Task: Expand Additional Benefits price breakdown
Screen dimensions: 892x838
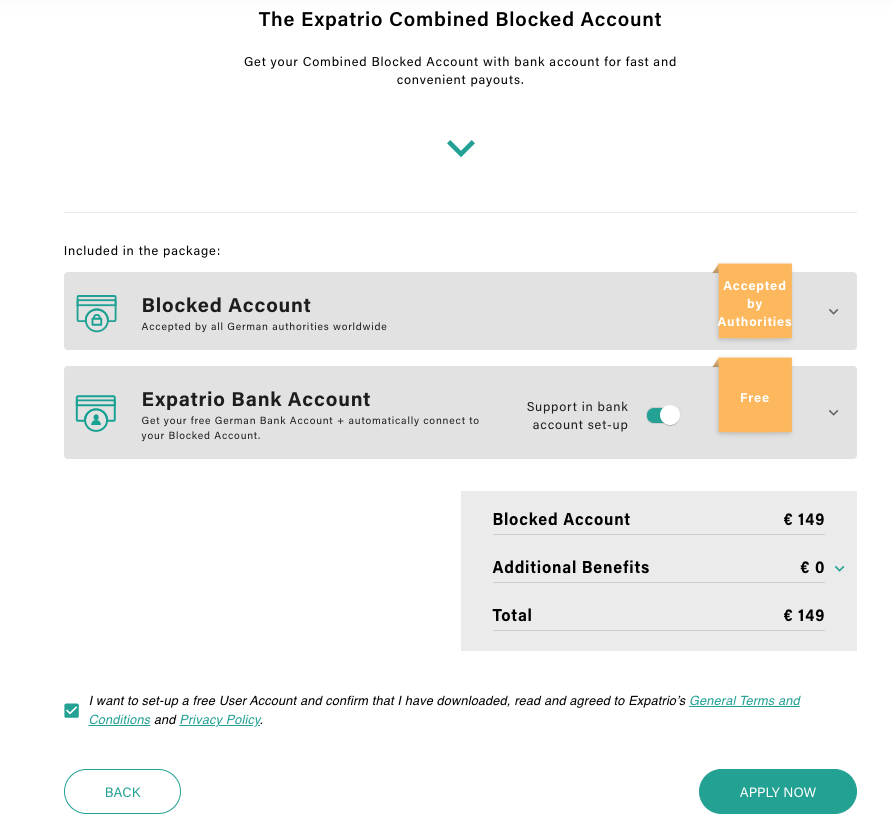Action: 839,569
